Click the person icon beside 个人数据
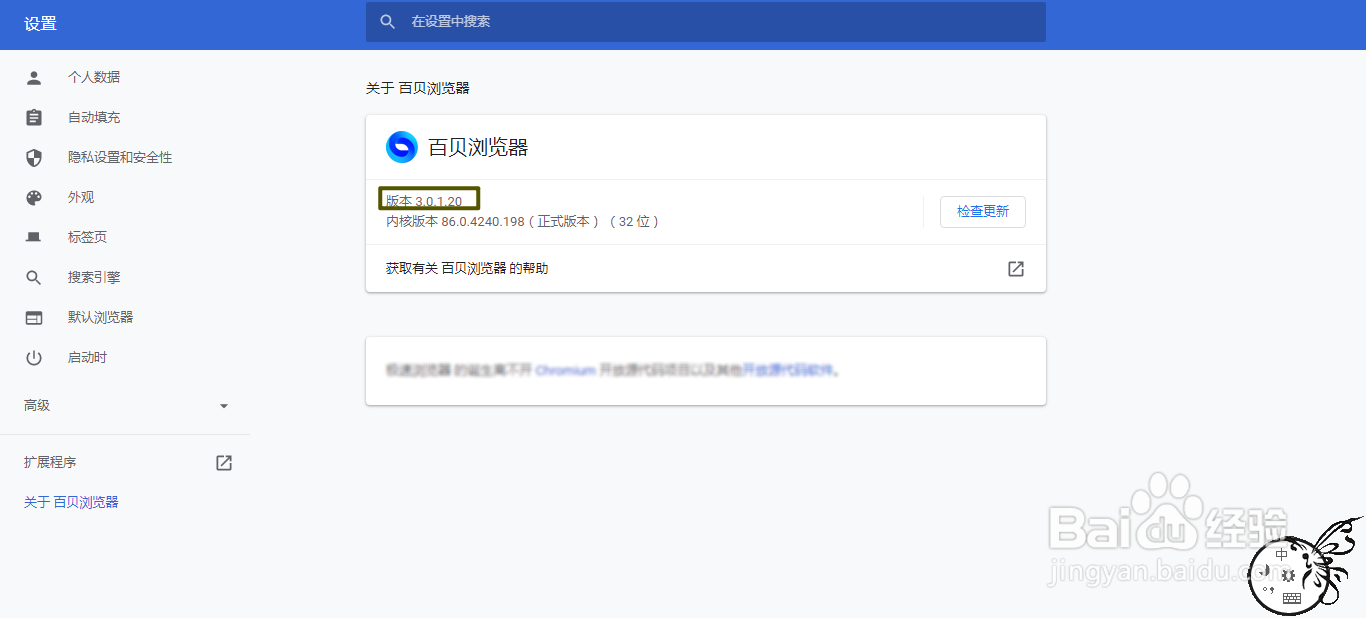 coord(34,77)
